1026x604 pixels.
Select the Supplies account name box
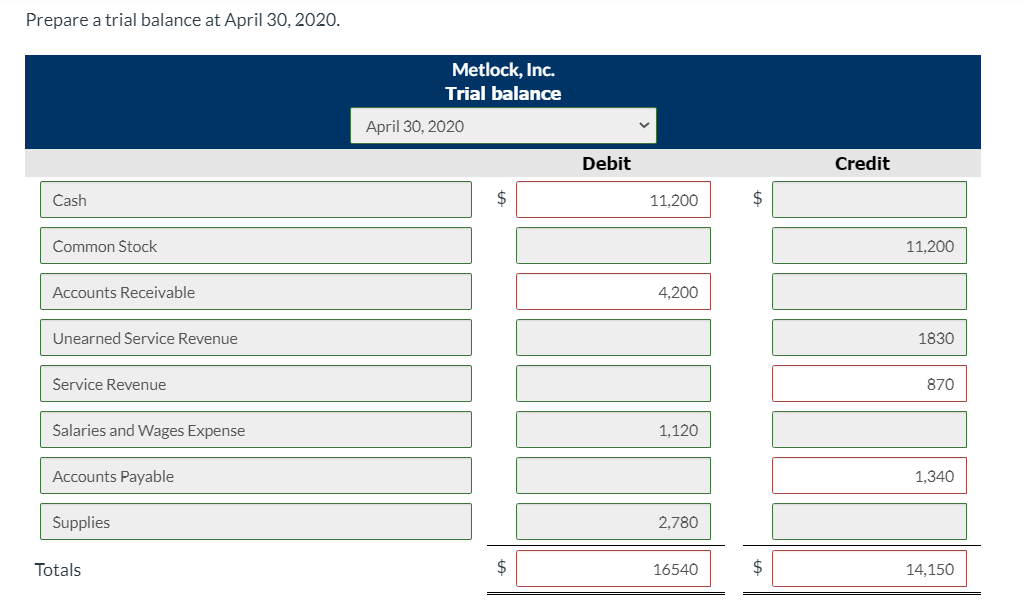(x=255, y=521)
